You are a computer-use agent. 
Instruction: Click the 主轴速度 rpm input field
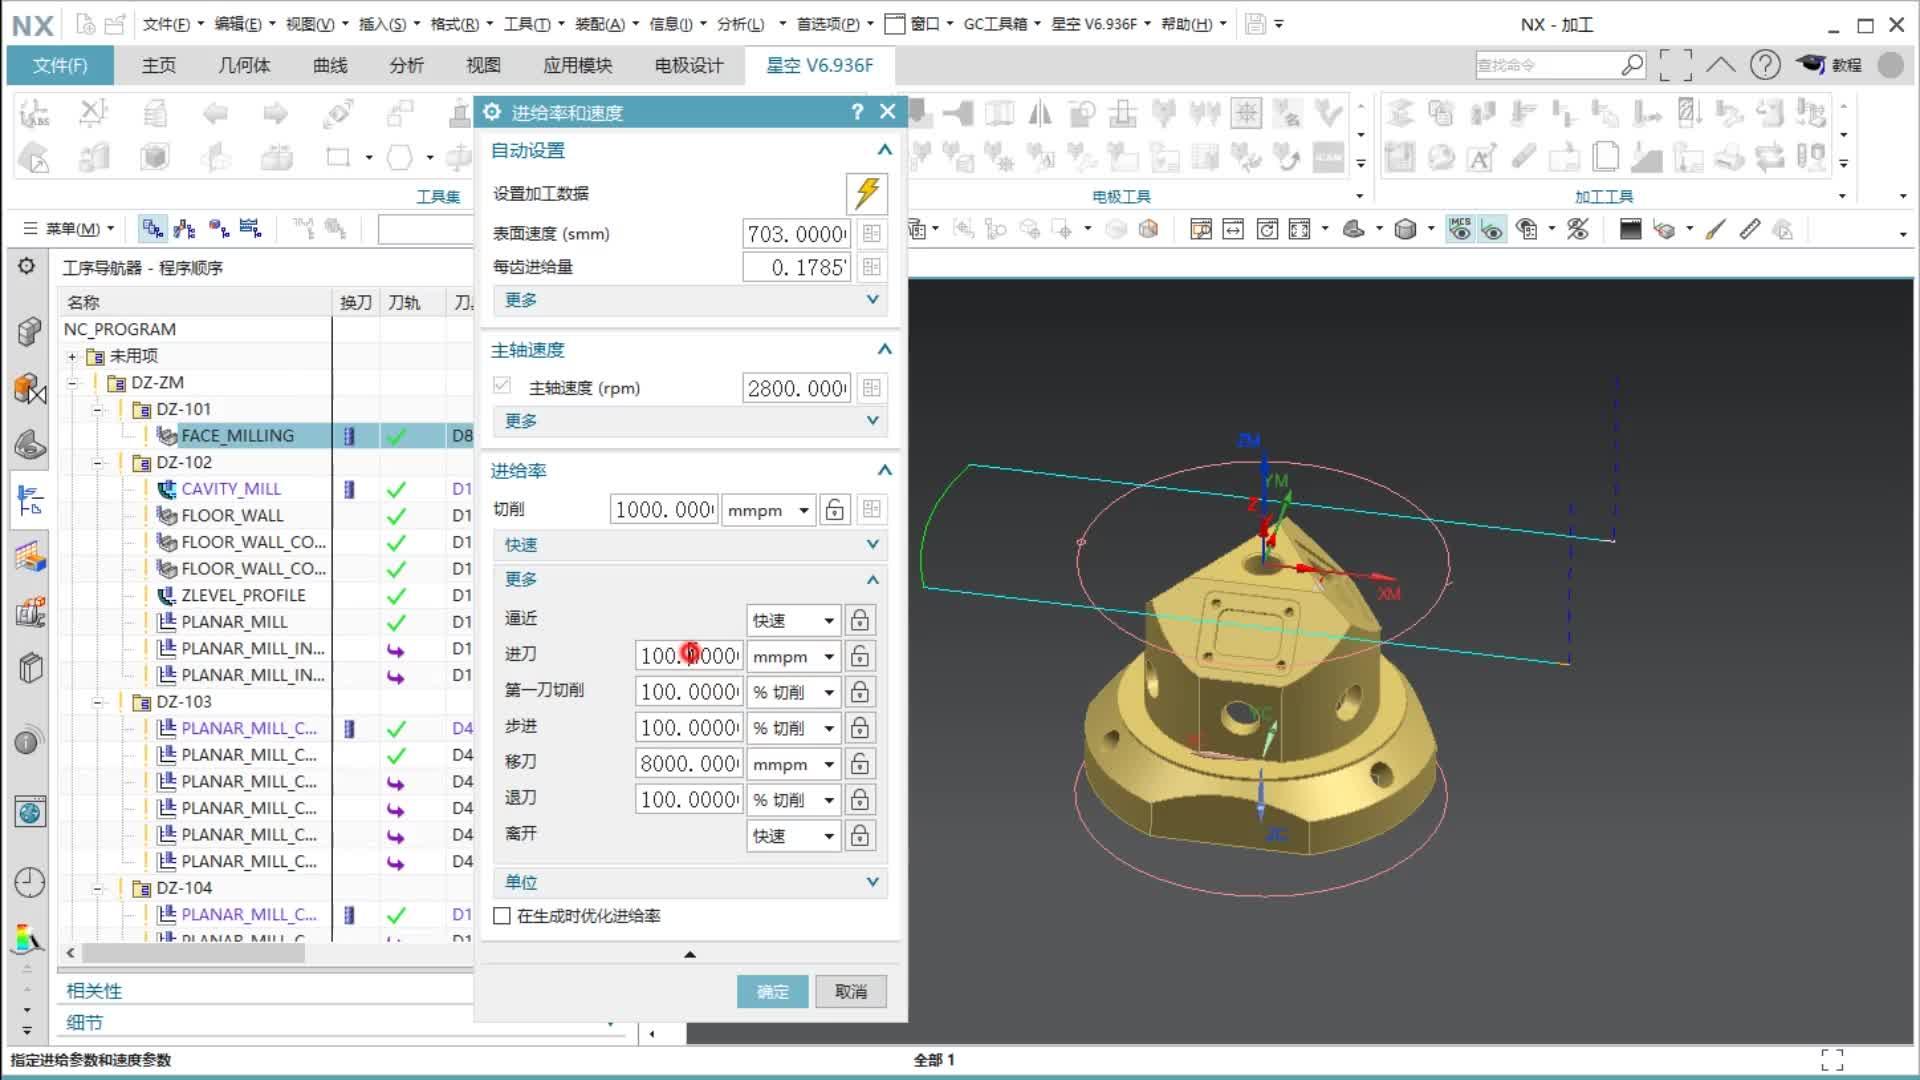pyautogui.click(x=796, y=388)
